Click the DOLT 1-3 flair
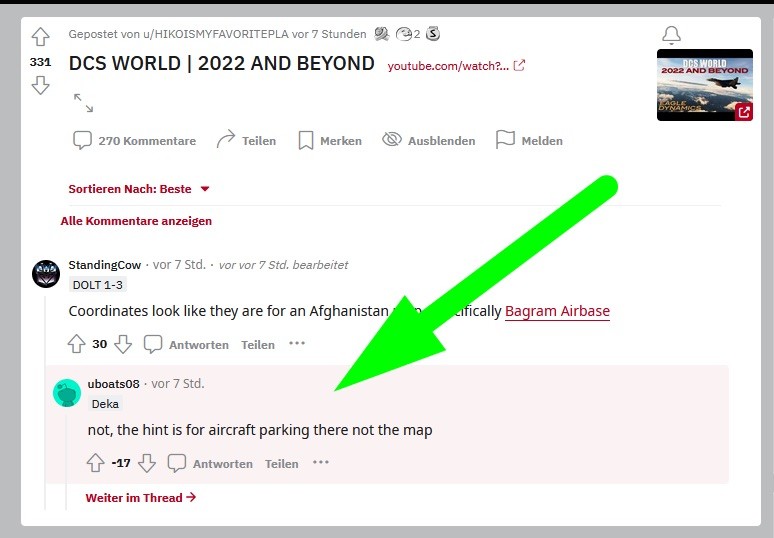Viewport: 774px width, 538px height. tap(98, 285)
